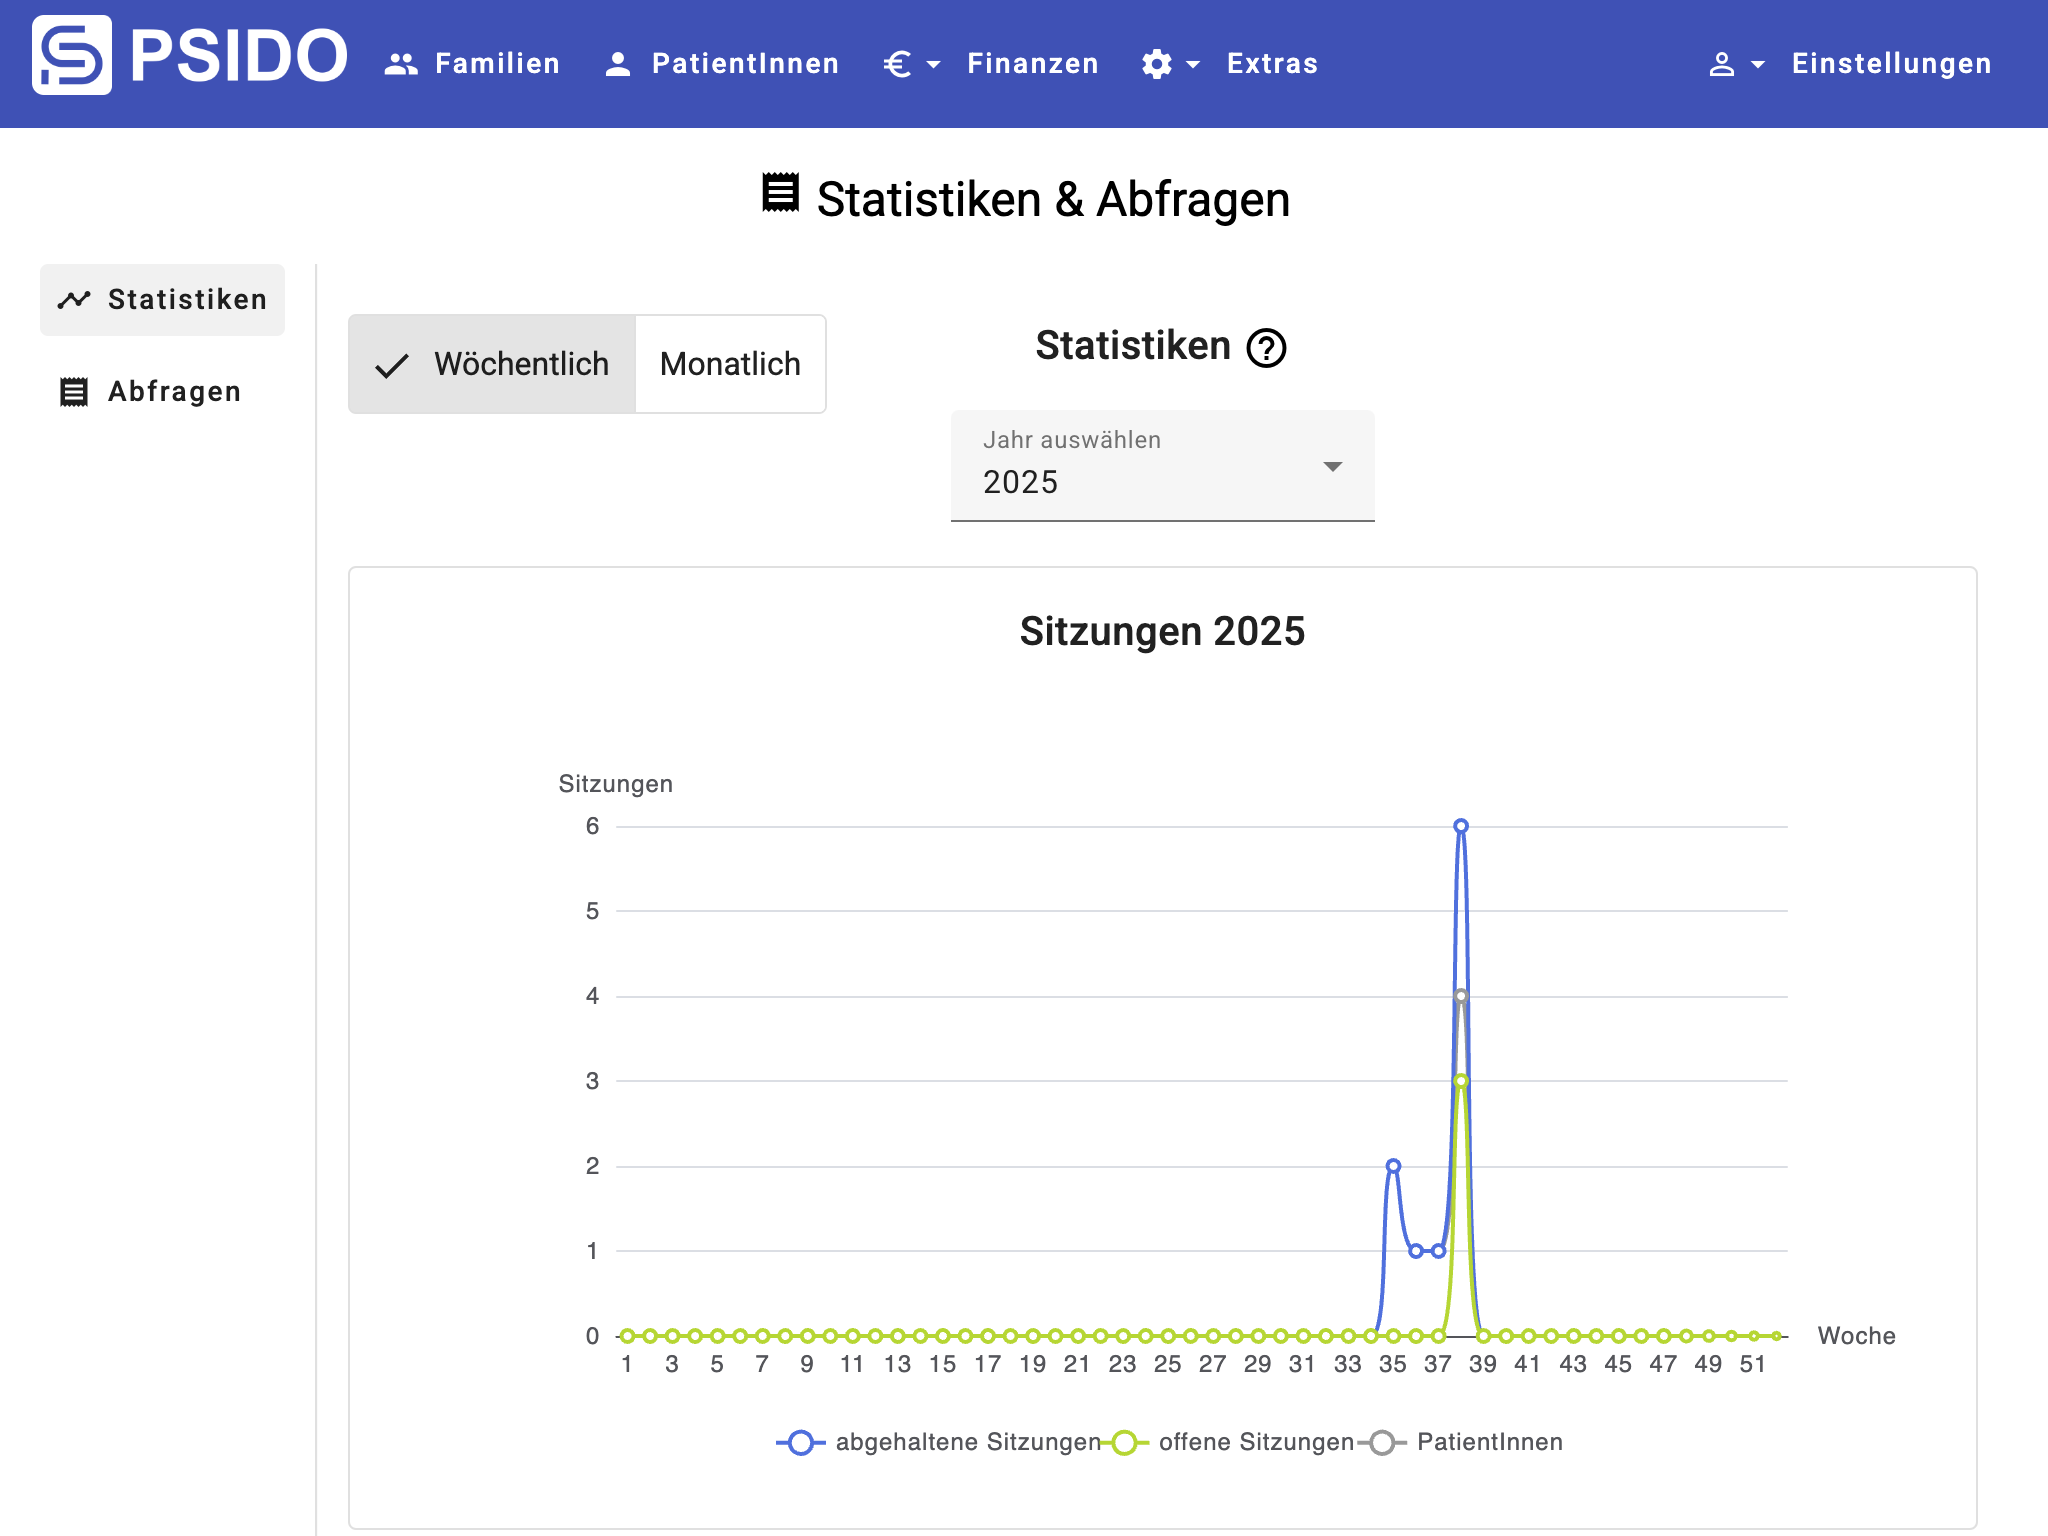Open the Extras menu
This screenshot has width=2048, height=1536.
(x=1272, y=64)
